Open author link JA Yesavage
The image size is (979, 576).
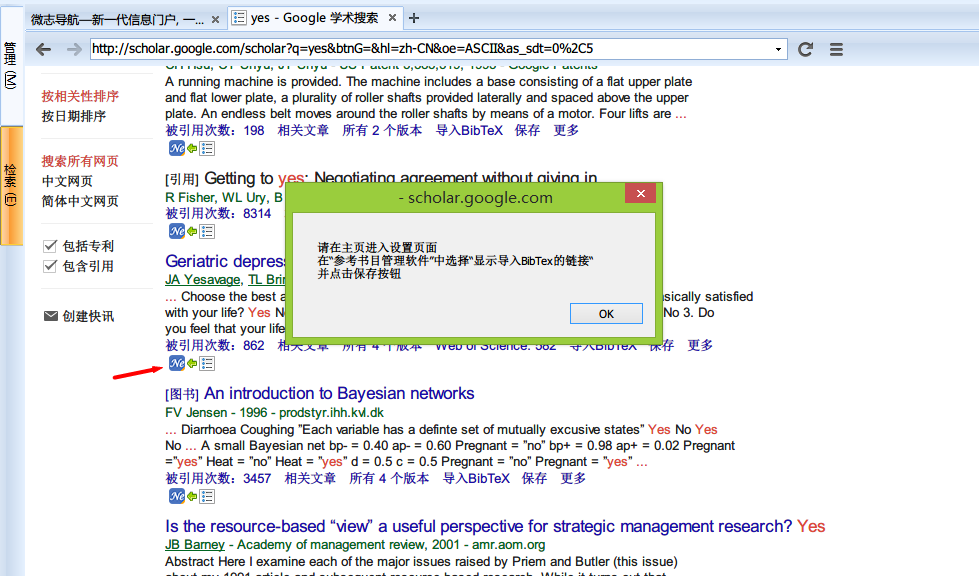click(x=203, y=280)
